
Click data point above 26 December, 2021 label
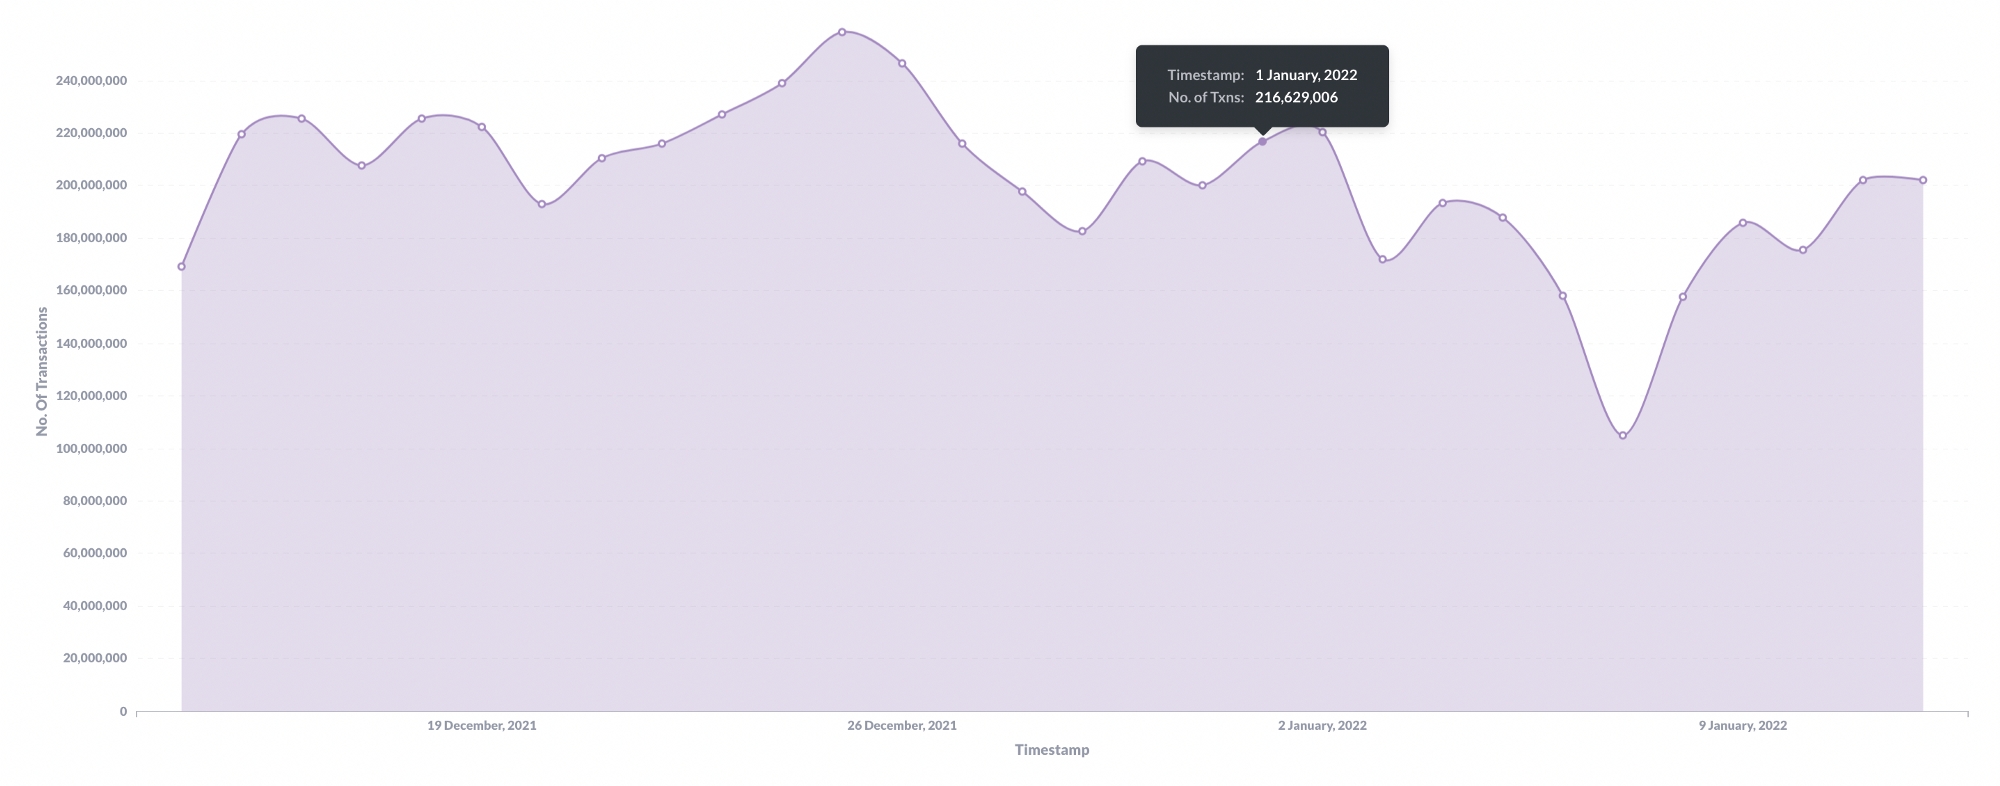[x=902, y=64]
